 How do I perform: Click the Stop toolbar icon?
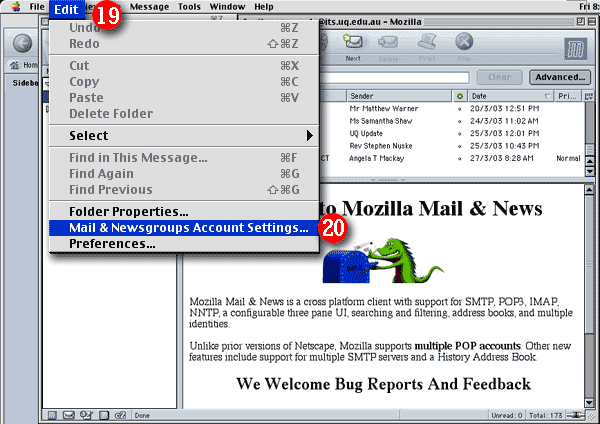point(464,44)
